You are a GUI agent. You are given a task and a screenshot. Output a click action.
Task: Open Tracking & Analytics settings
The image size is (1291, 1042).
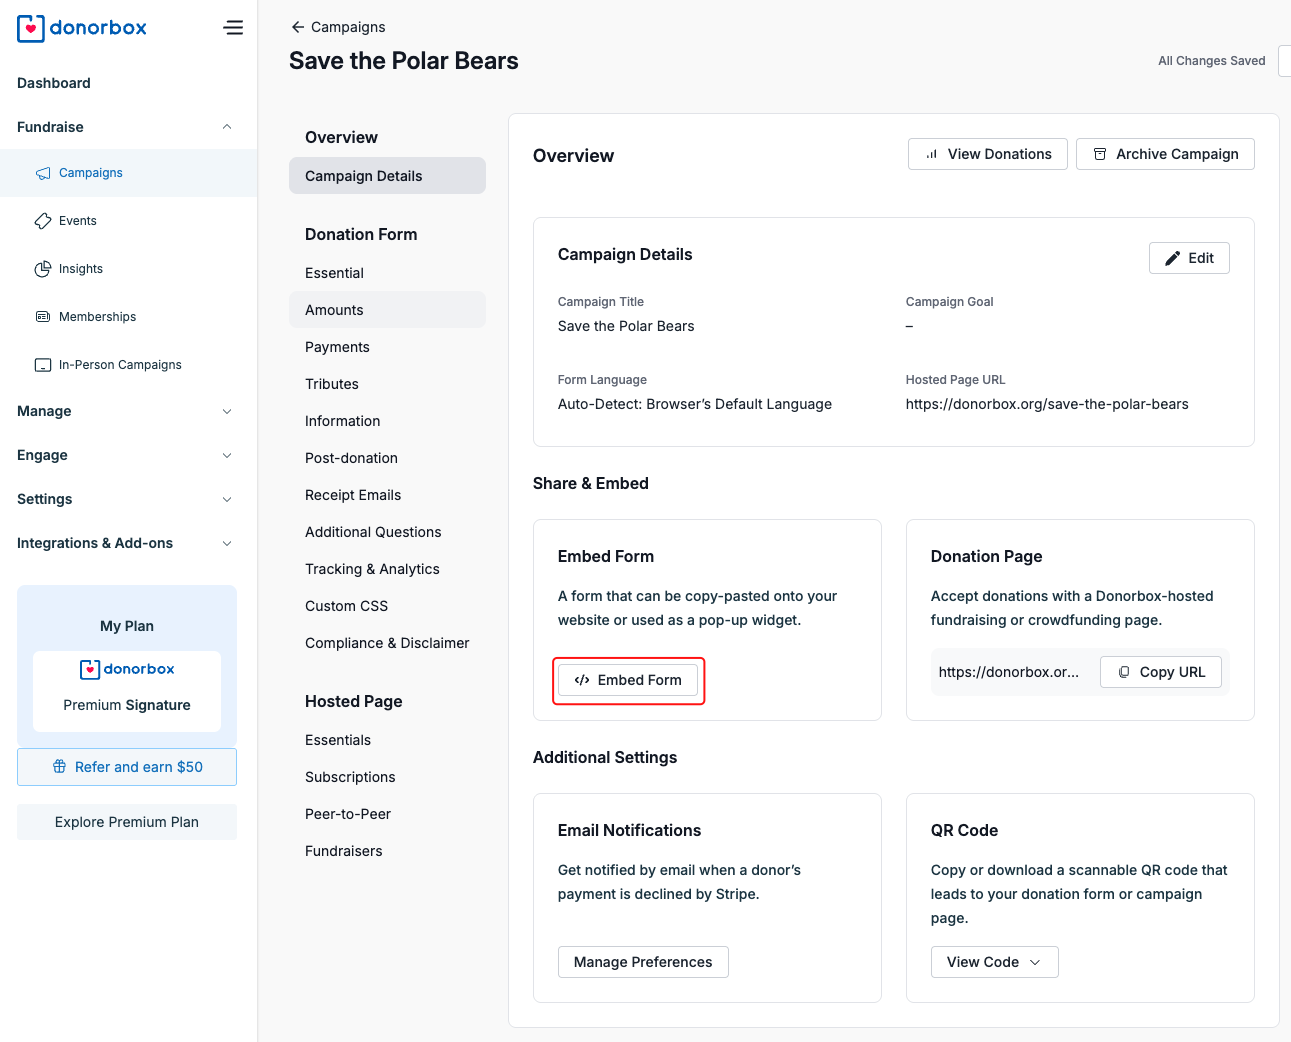pos(372,569)
